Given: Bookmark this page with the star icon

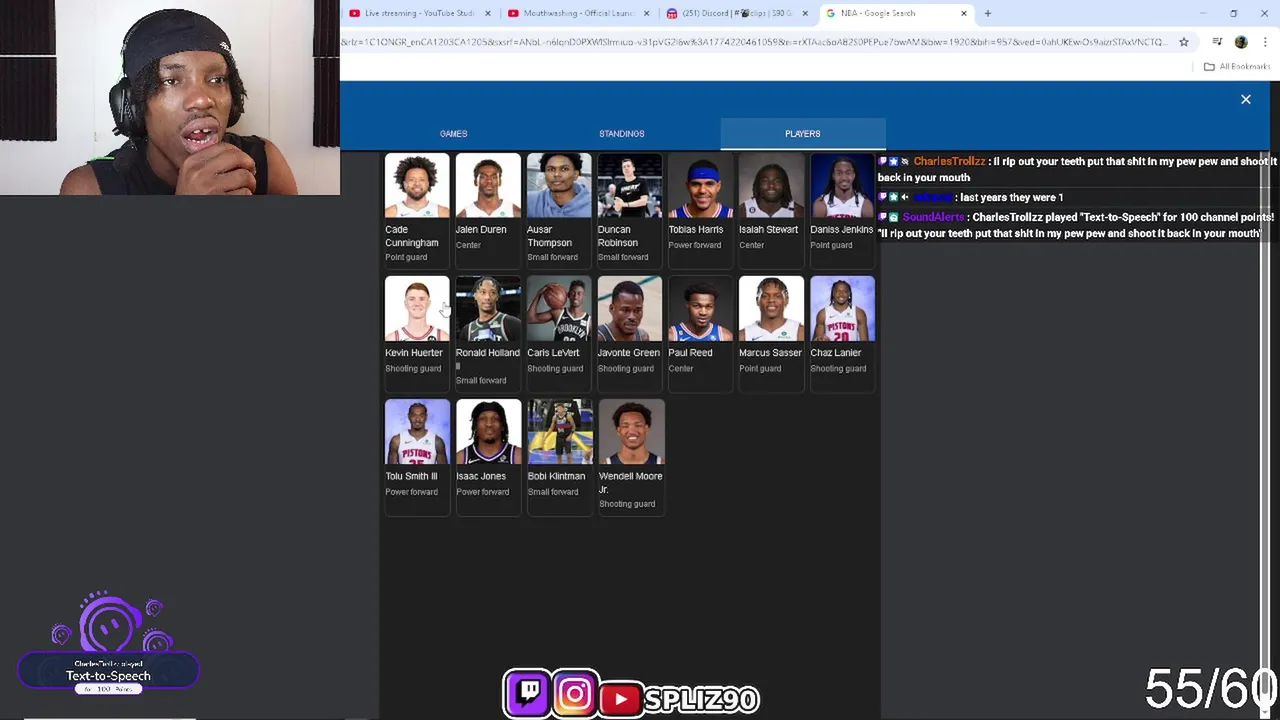Looking at the screenshot, I should (x=1184, y=42).
